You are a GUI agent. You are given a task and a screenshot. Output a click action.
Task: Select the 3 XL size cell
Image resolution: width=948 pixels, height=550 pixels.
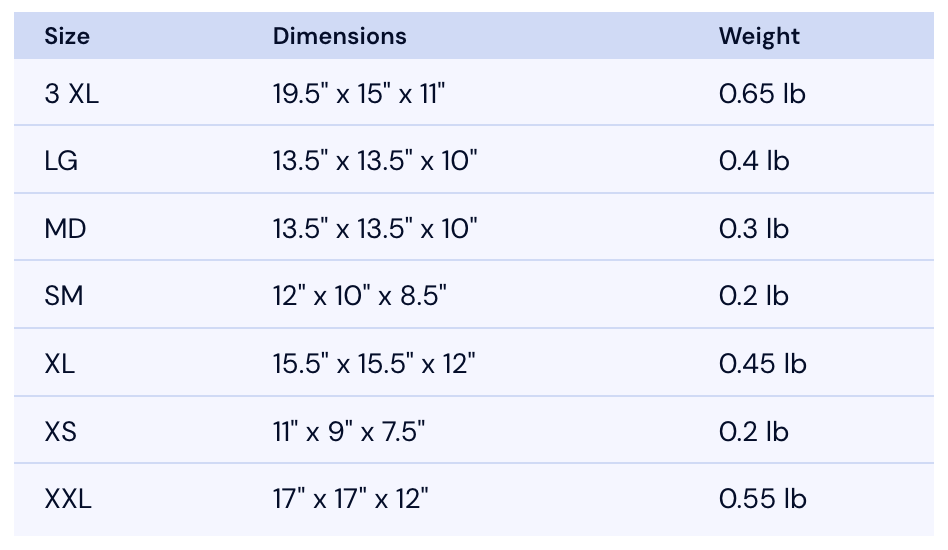point(71,94)
